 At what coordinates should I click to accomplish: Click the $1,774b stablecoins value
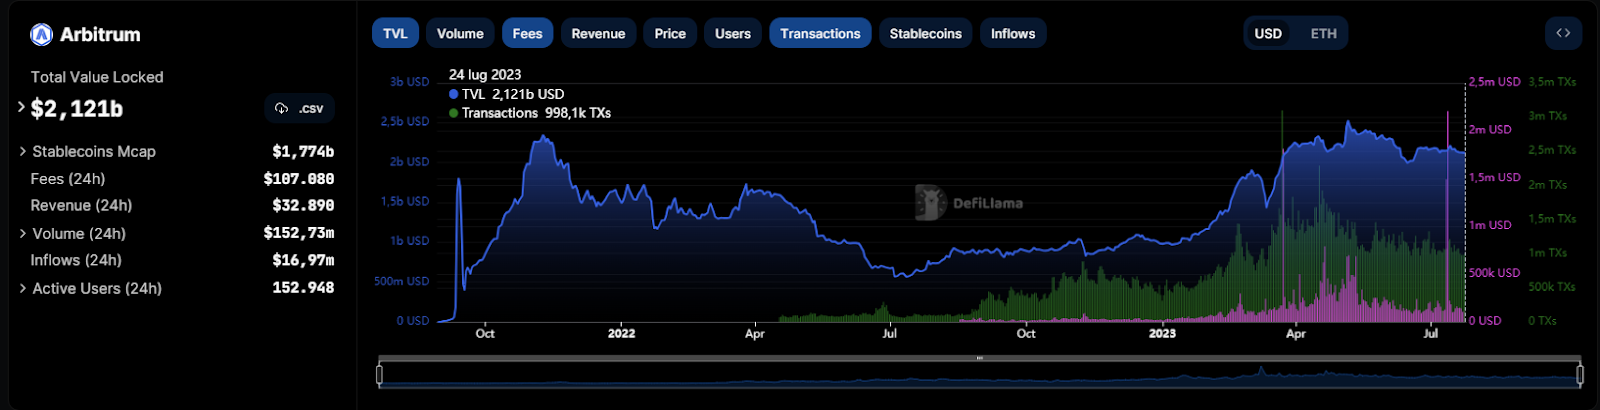[x=303, y=152]
